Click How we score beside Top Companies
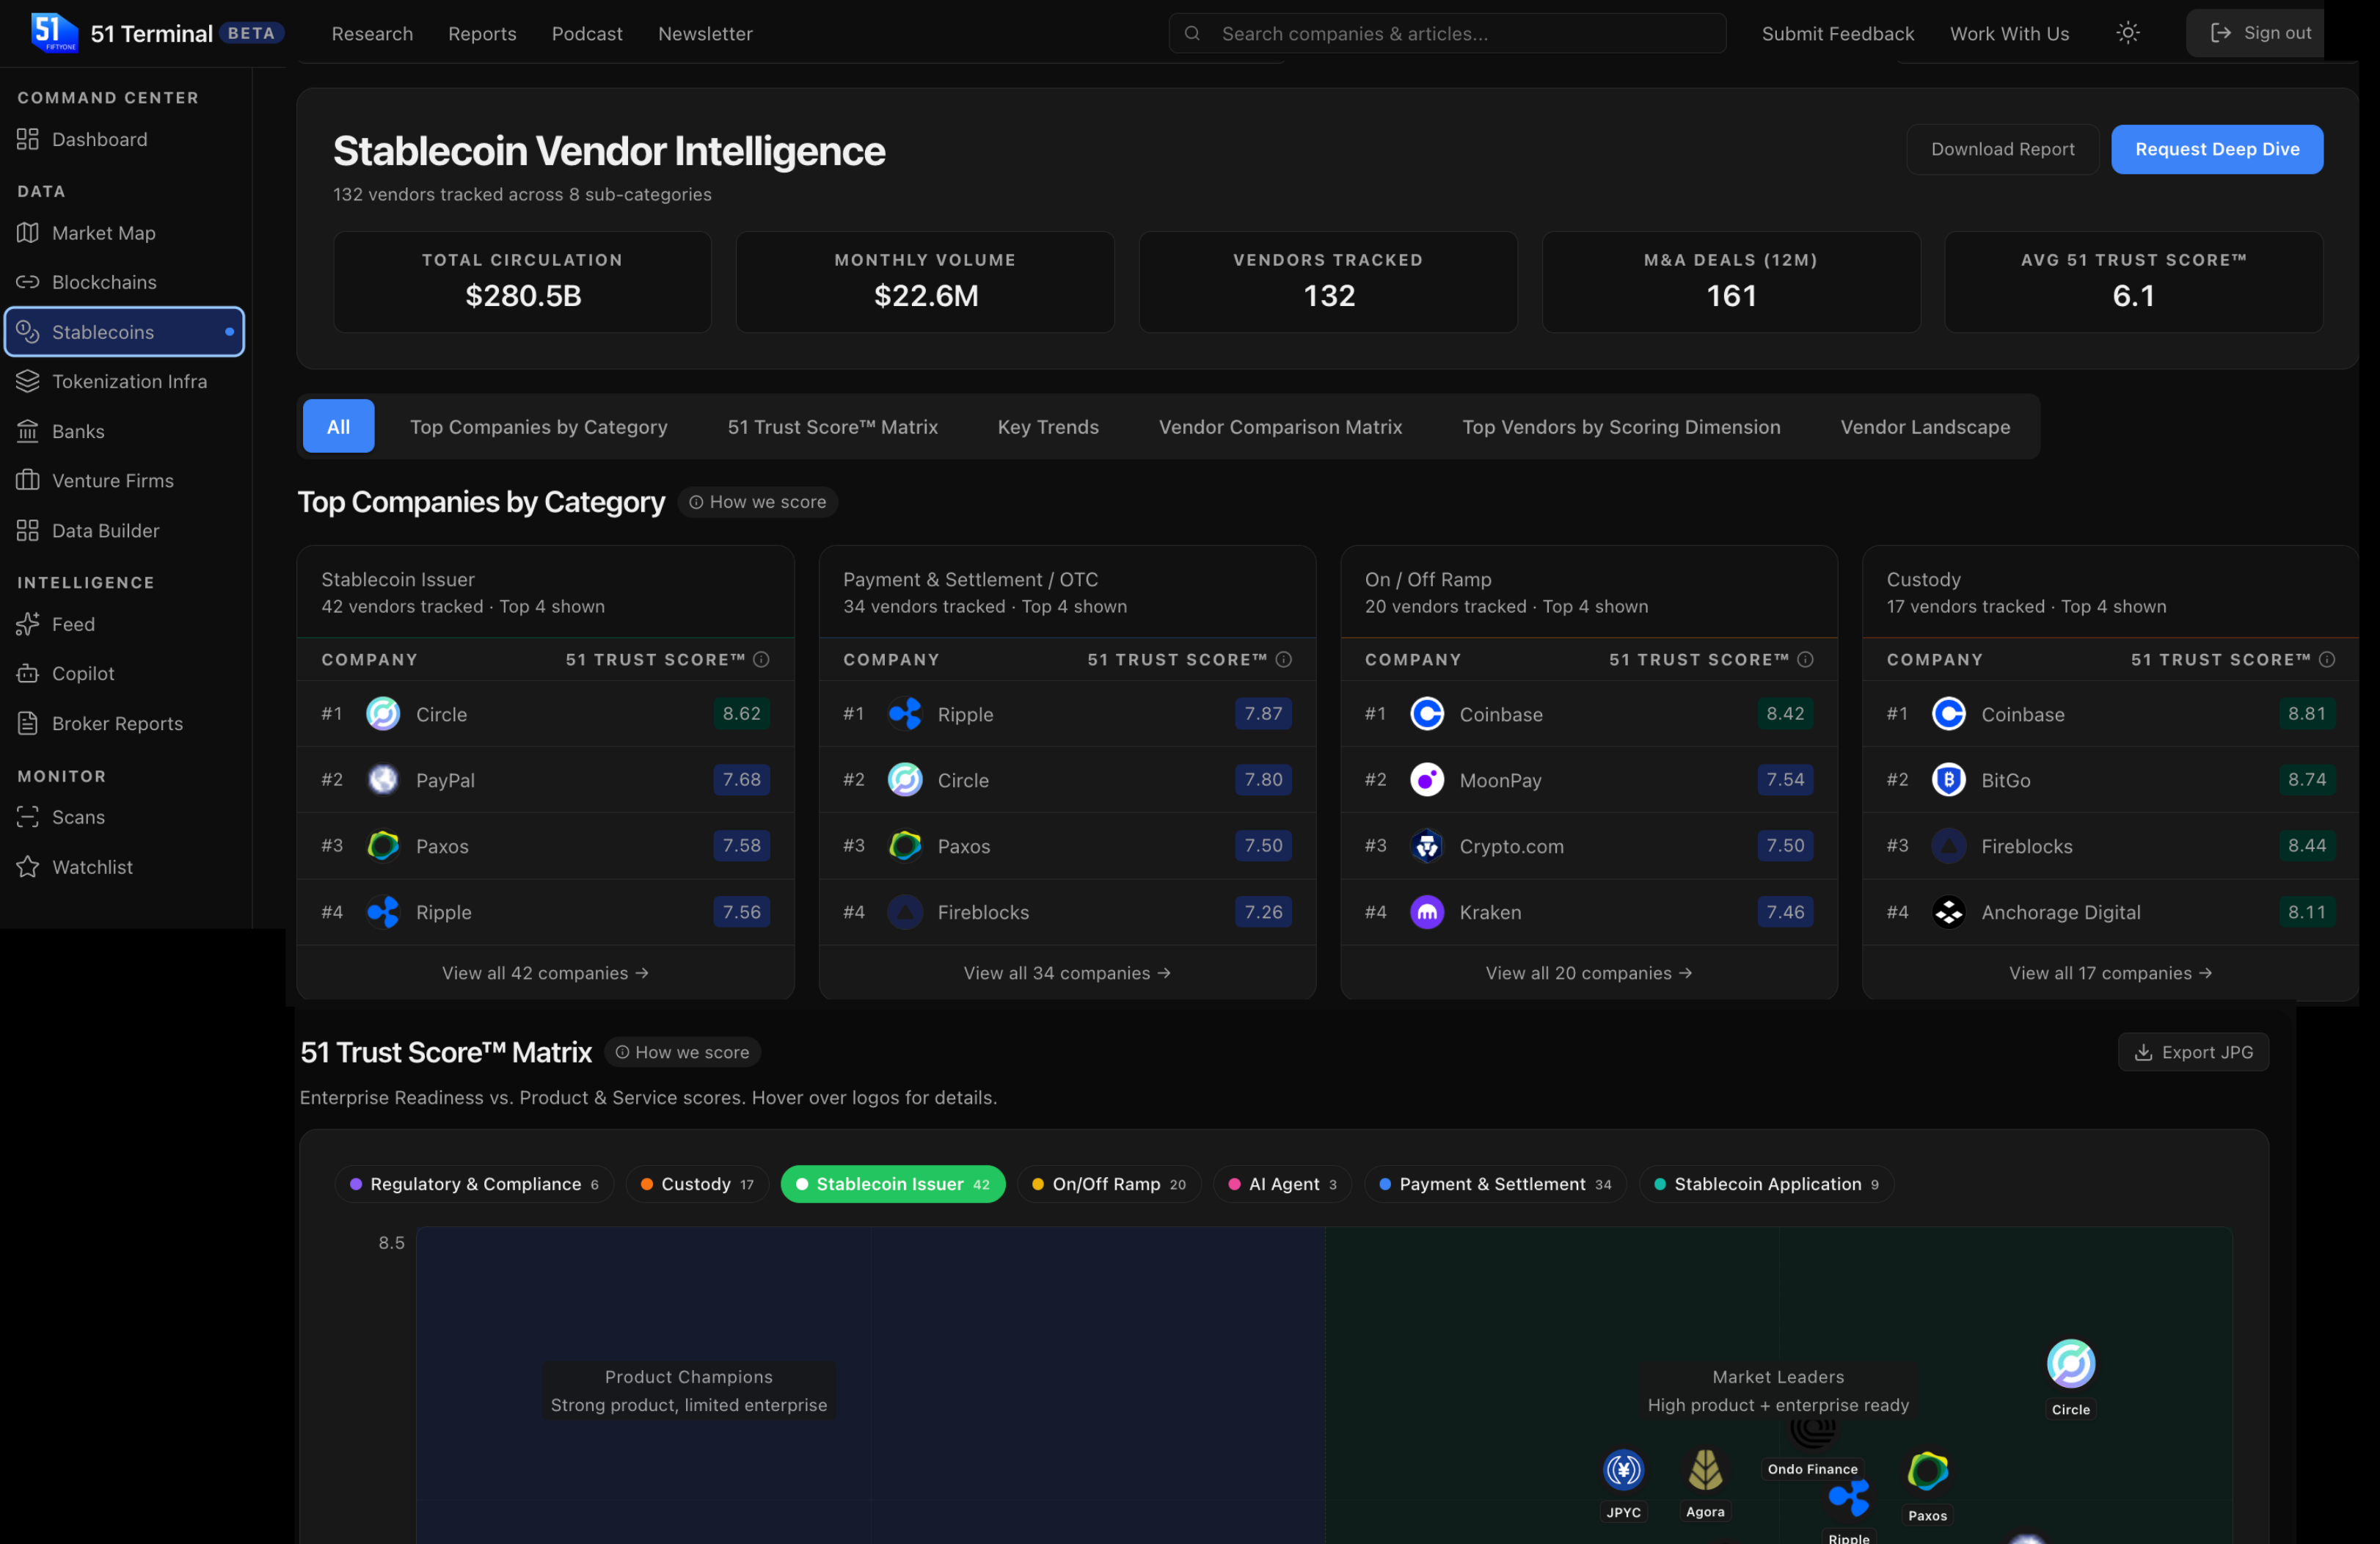Screen dimensions: 2380x1544 click(x=758, y=502)
